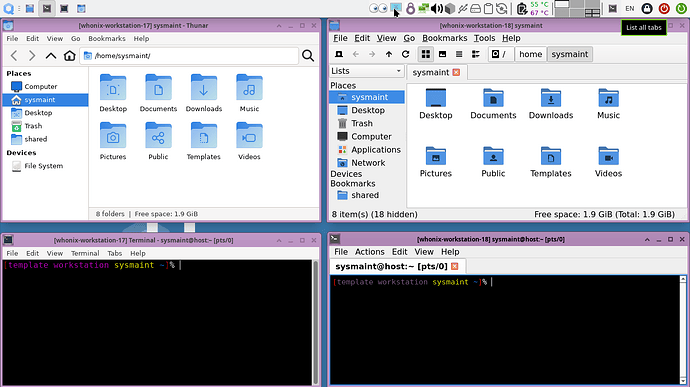Reload the folder in right file manager
Viewport: 690px width, 387px height.
405,54
